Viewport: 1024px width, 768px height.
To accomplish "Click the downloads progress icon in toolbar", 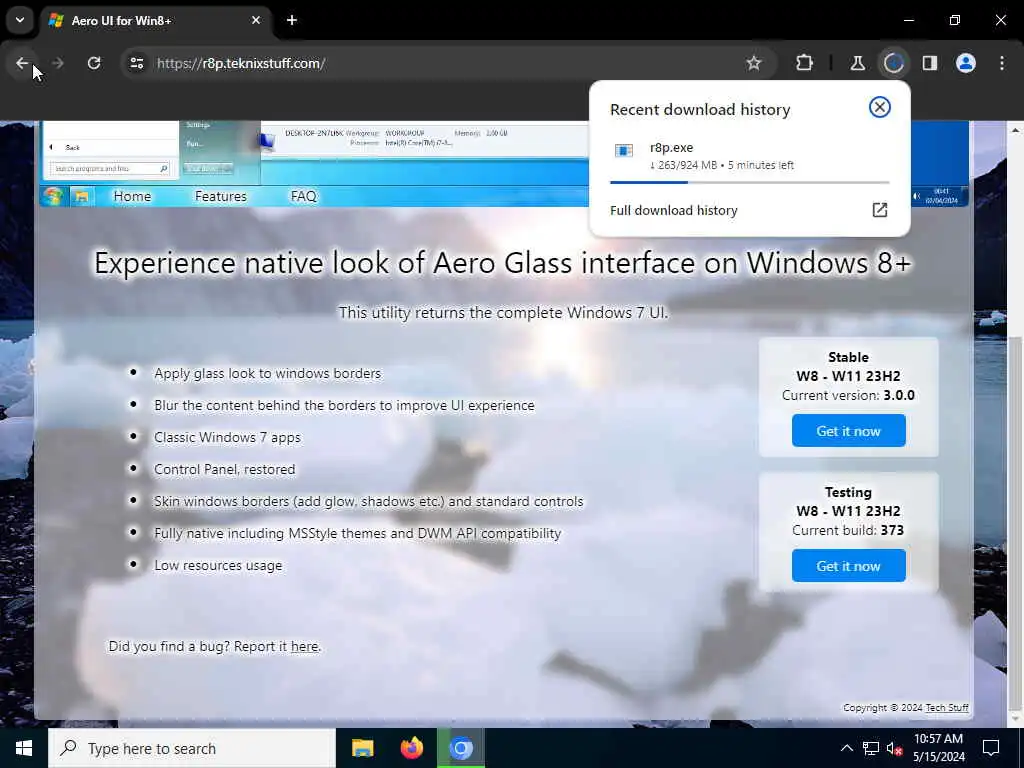I will coord(893,63).
